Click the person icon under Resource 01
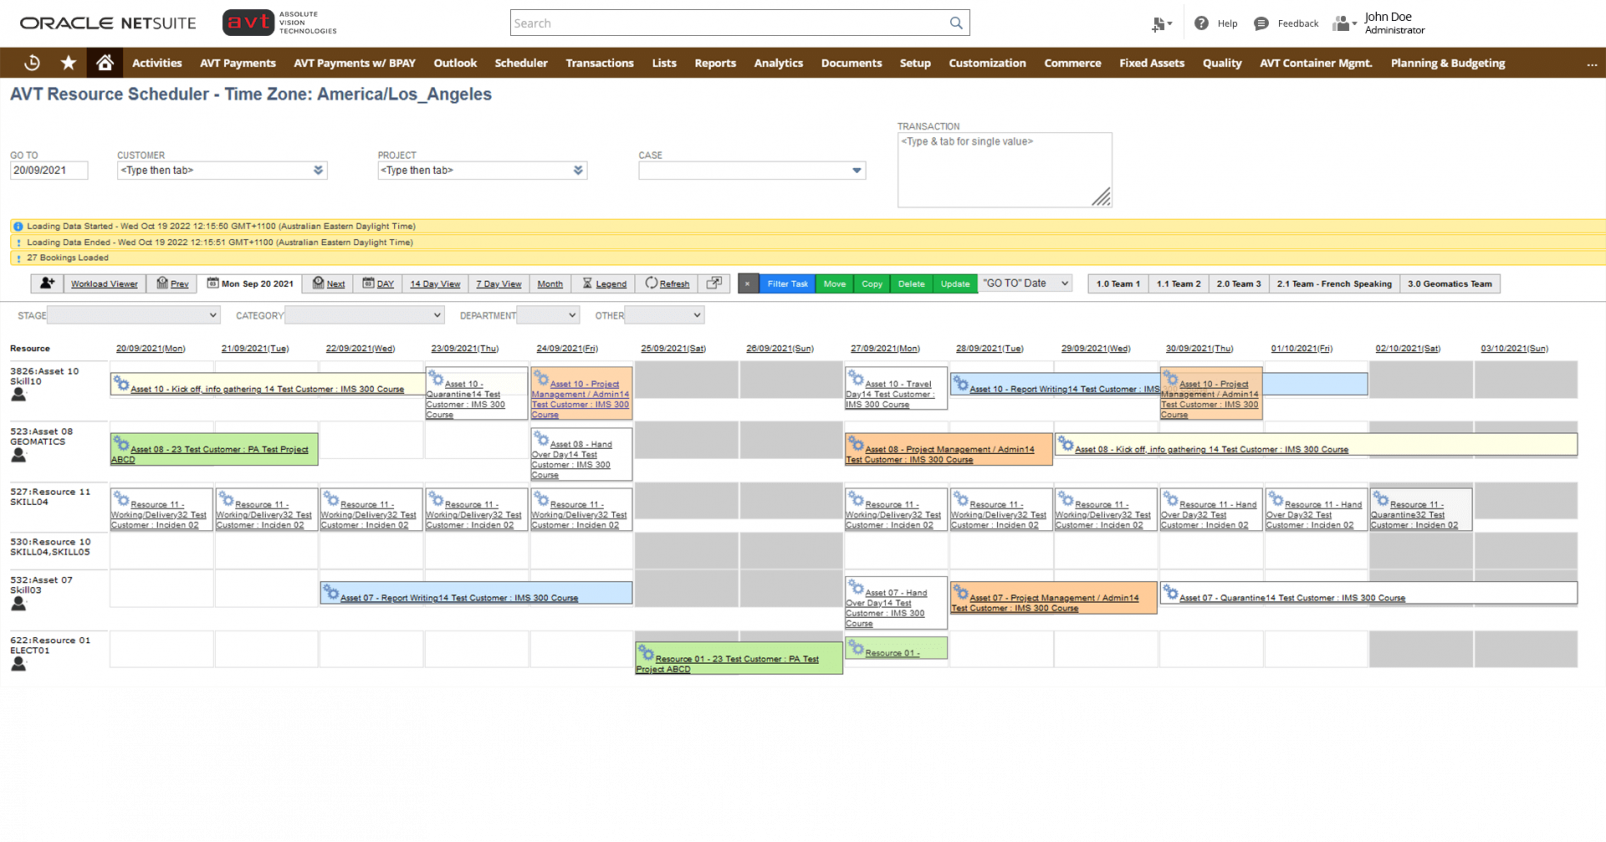This screenshot has height=842, width=1606. [18, 664]
